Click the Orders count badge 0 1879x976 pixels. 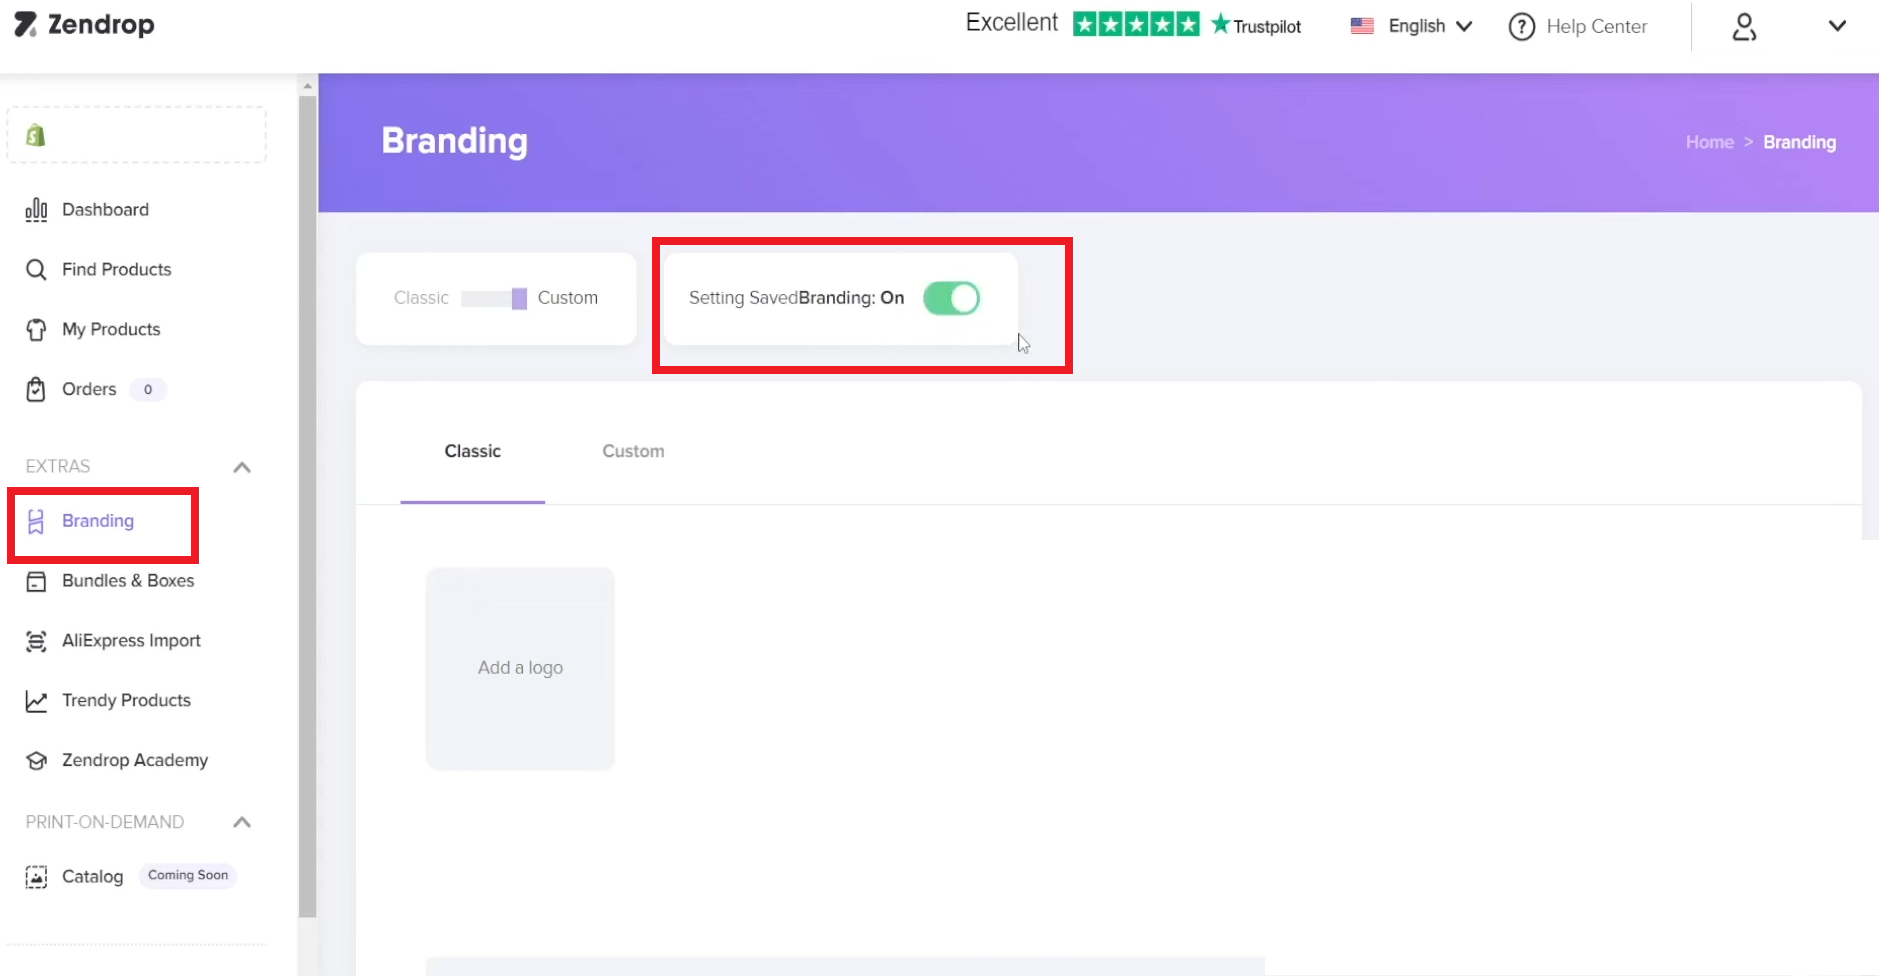point(148,390)
